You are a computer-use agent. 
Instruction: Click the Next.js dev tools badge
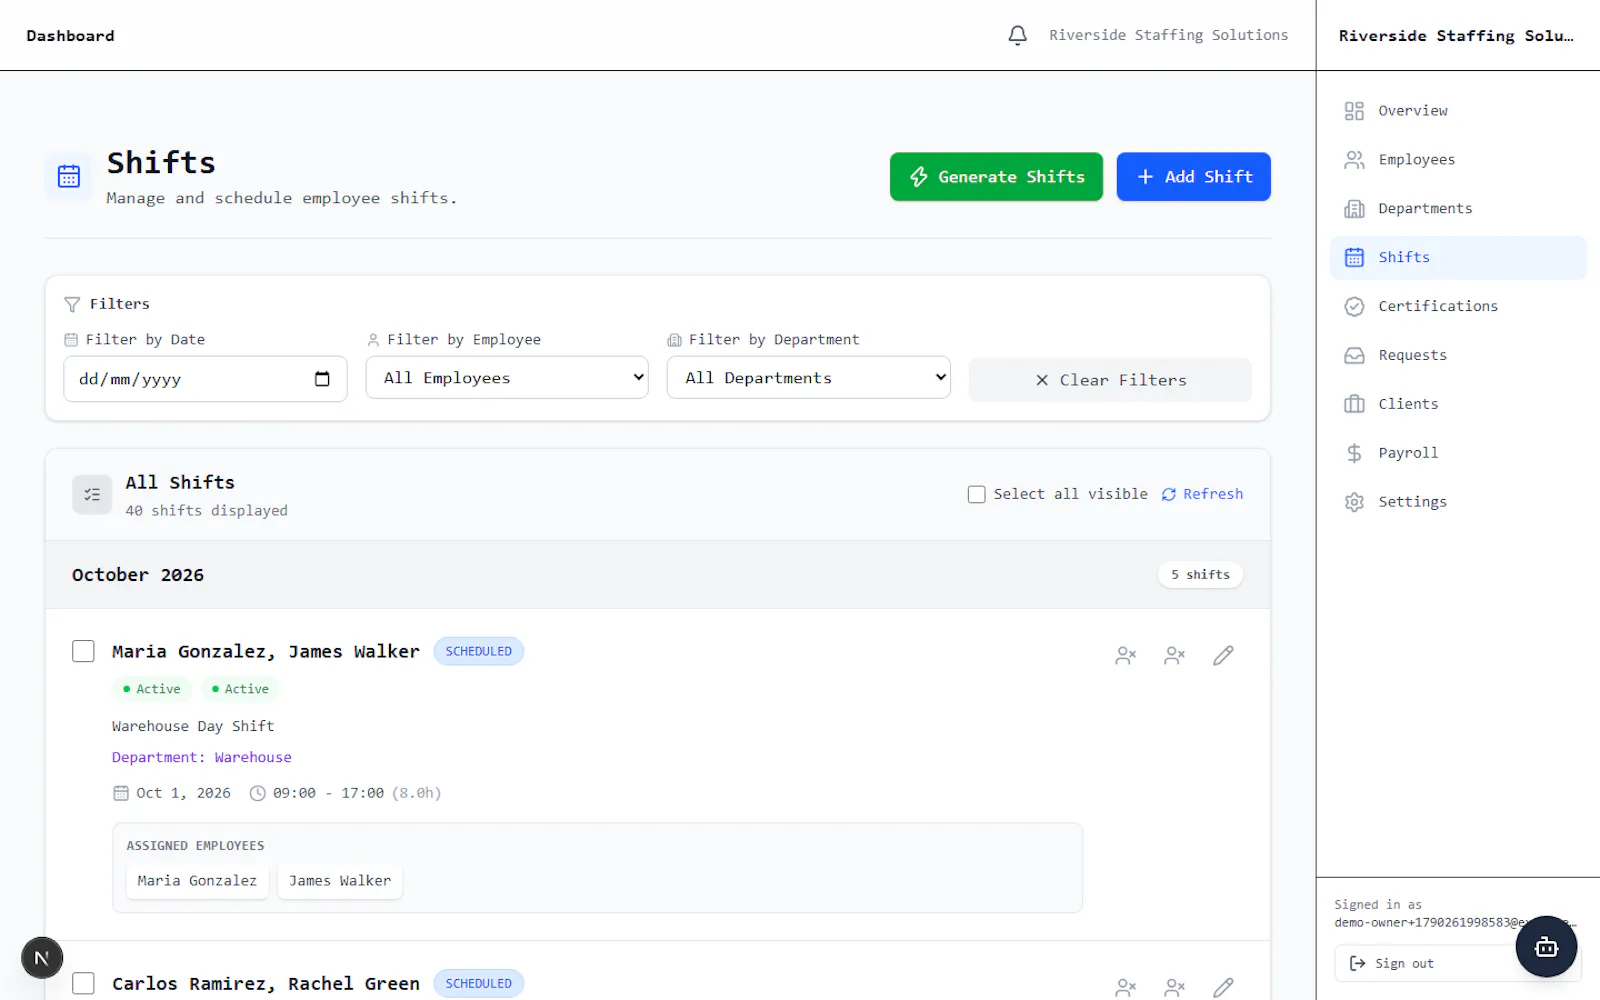[42, 958]
